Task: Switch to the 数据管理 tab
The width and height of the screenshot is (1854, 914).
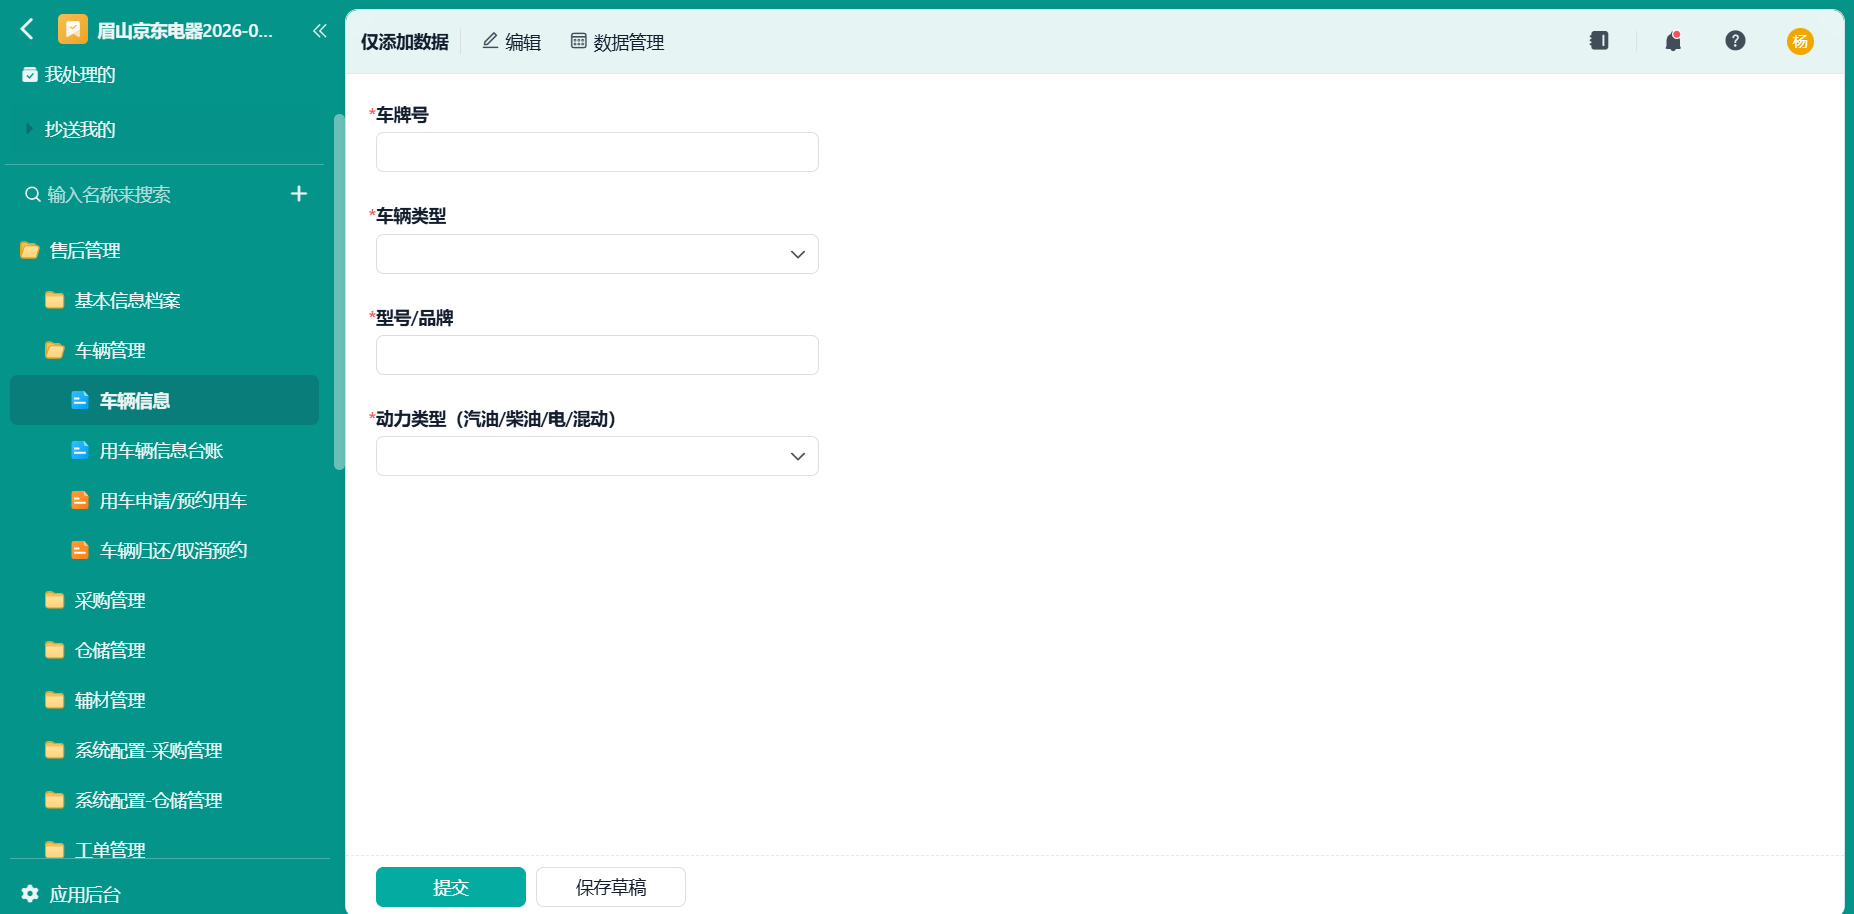Action: [617, 42]
